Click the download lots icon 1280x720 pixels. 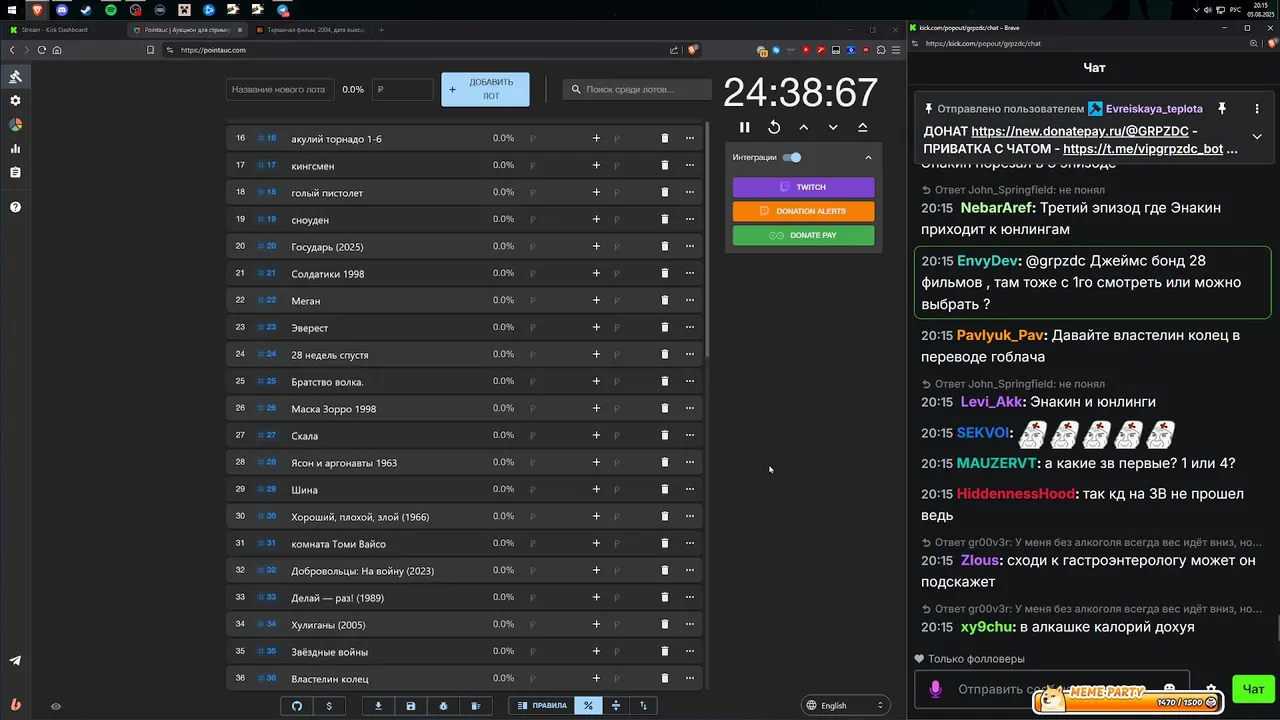(x=378, y=706)
